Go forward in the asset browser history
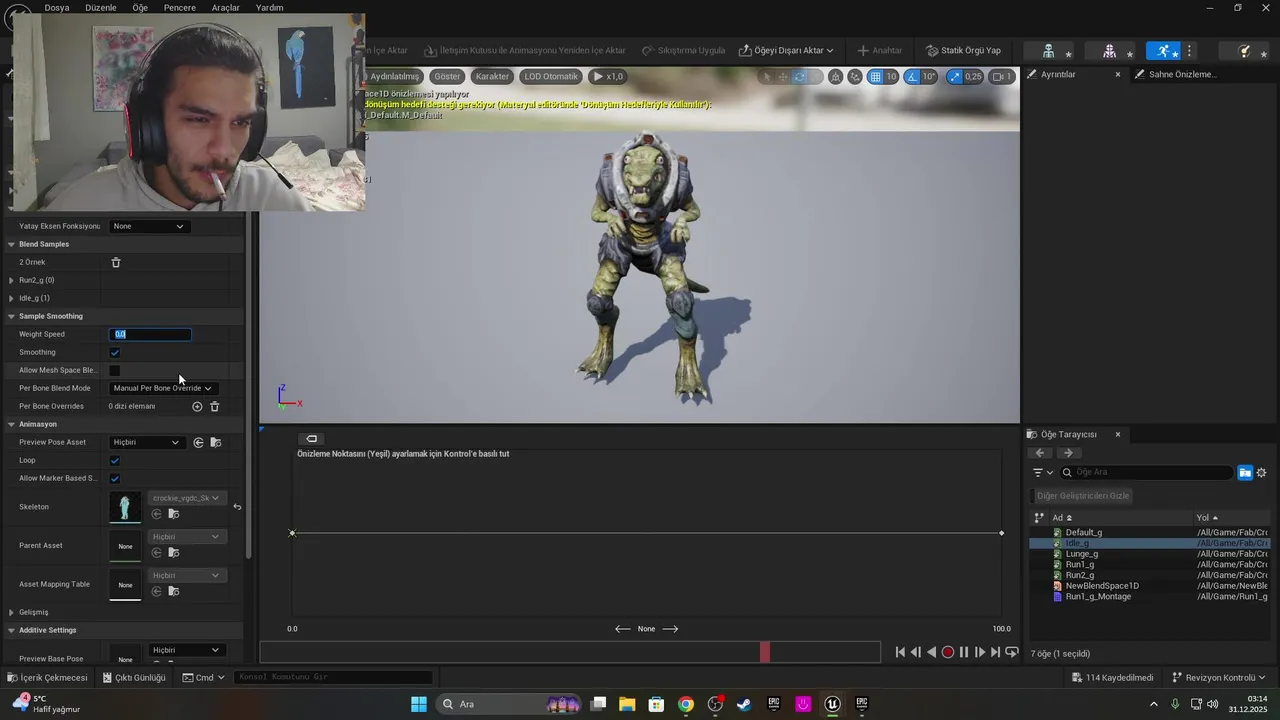Screen dimensions: 1280x720 coord(1068,453)
